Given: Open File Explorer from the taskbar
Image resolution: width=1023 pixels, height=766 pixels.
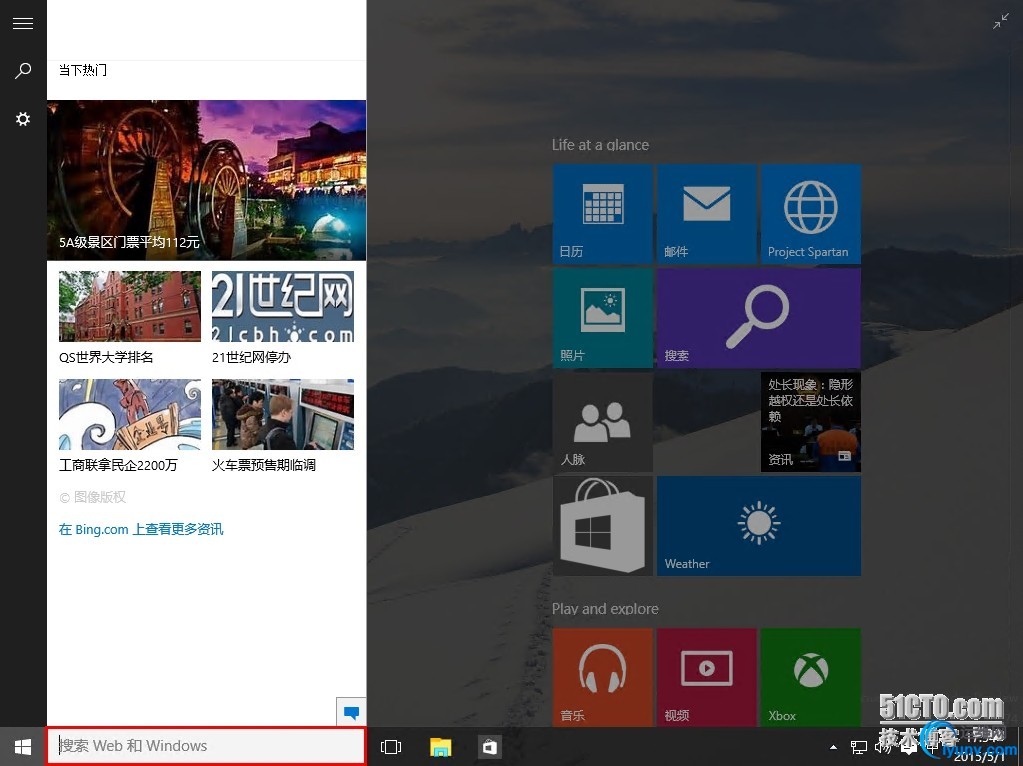Looking at the screenshot, I should [440, 746].
